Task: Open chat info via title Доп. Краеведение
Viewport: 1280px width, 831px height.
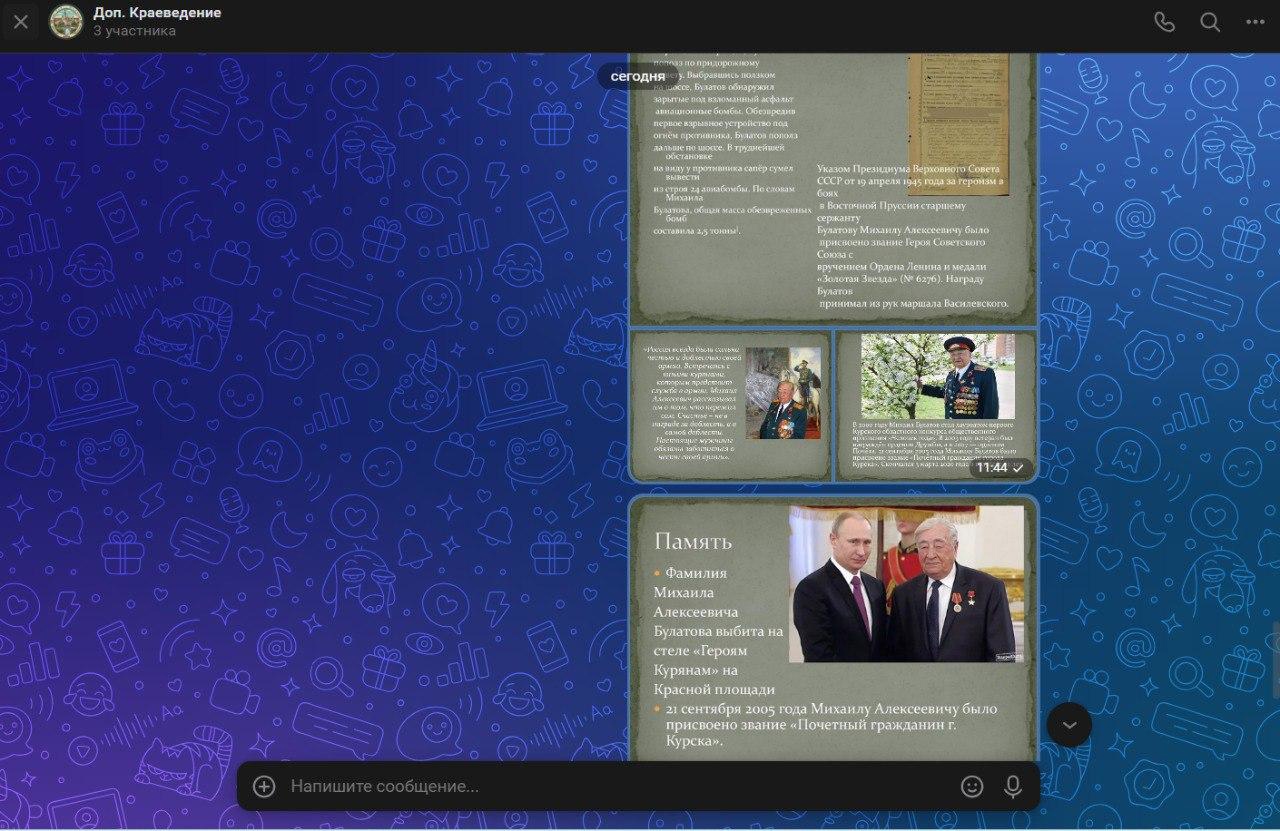Action: click(x=158, y=13)
